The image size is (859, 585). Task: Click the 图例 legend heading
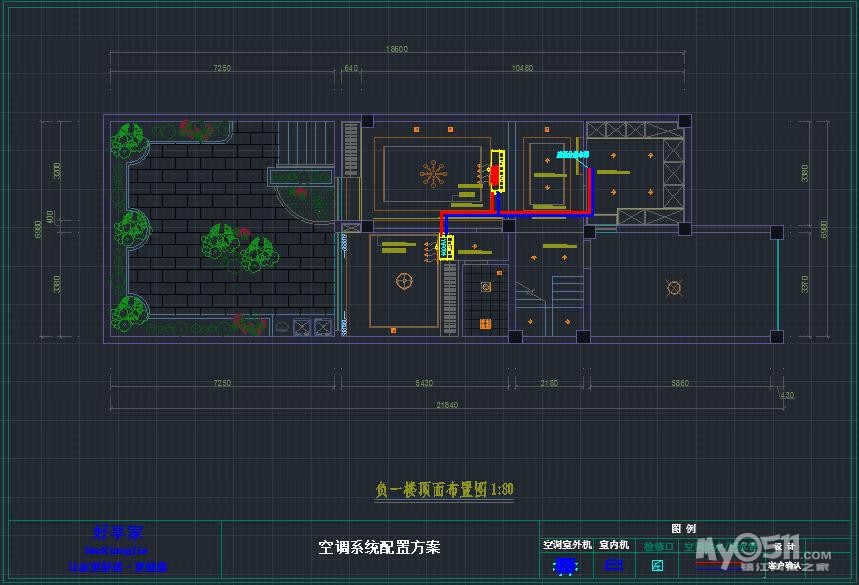(684, 529)
